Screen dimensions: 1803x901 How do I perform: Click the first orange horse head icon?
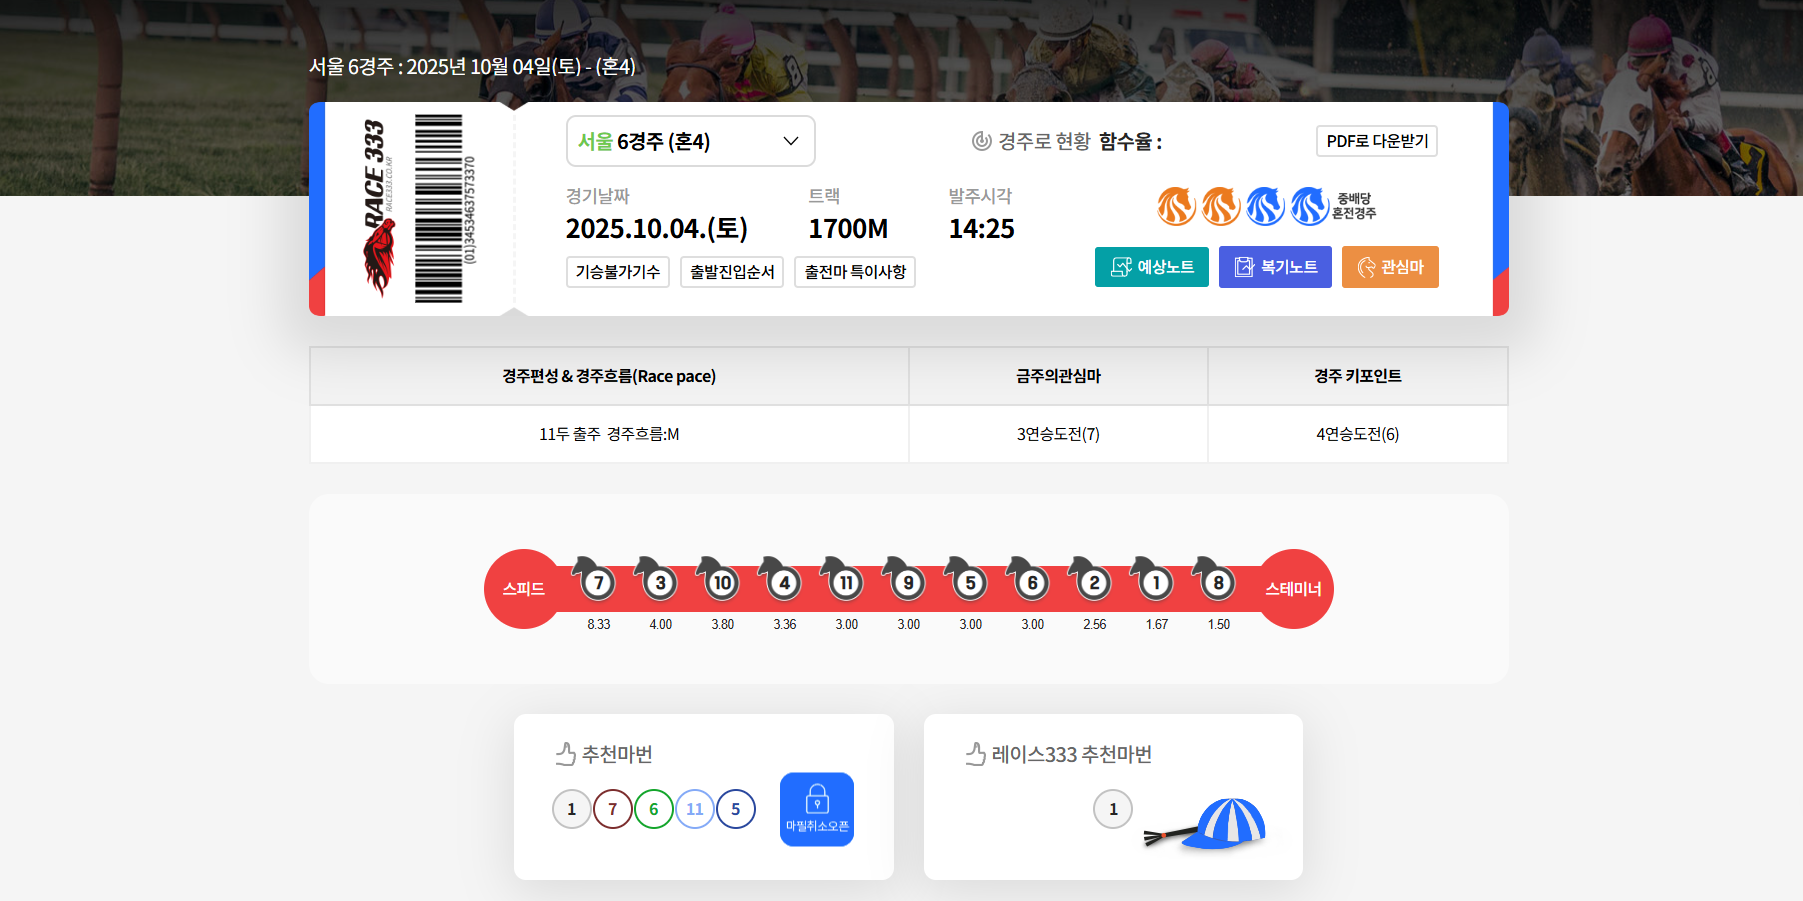[x=1176, y=206]
